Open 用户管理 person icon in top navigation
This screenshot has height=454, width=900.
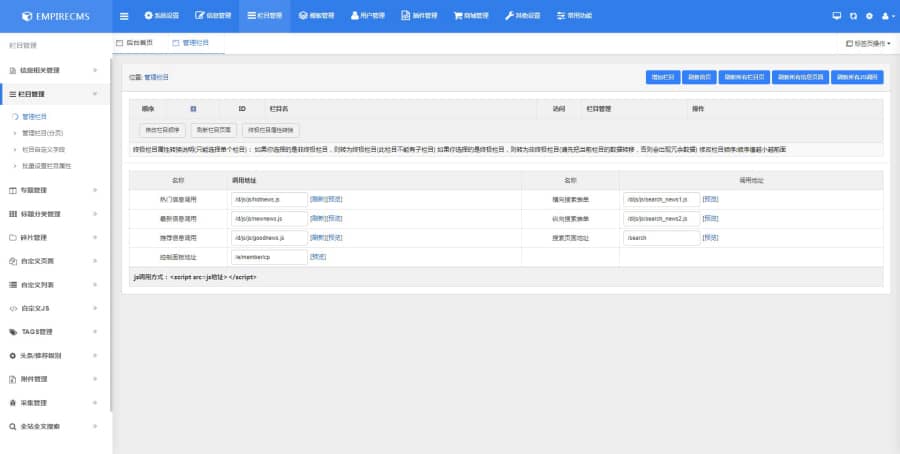point(355,15)
